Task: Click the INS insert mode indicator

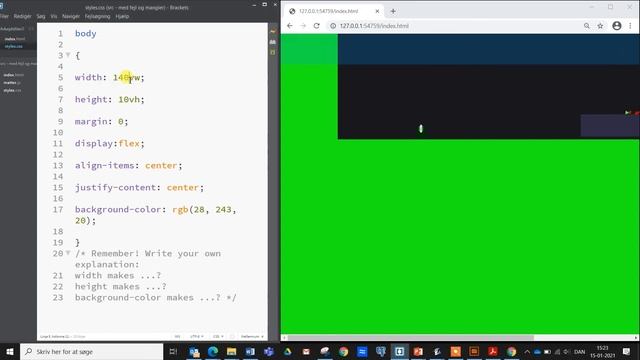Action: tap(178, 337)
